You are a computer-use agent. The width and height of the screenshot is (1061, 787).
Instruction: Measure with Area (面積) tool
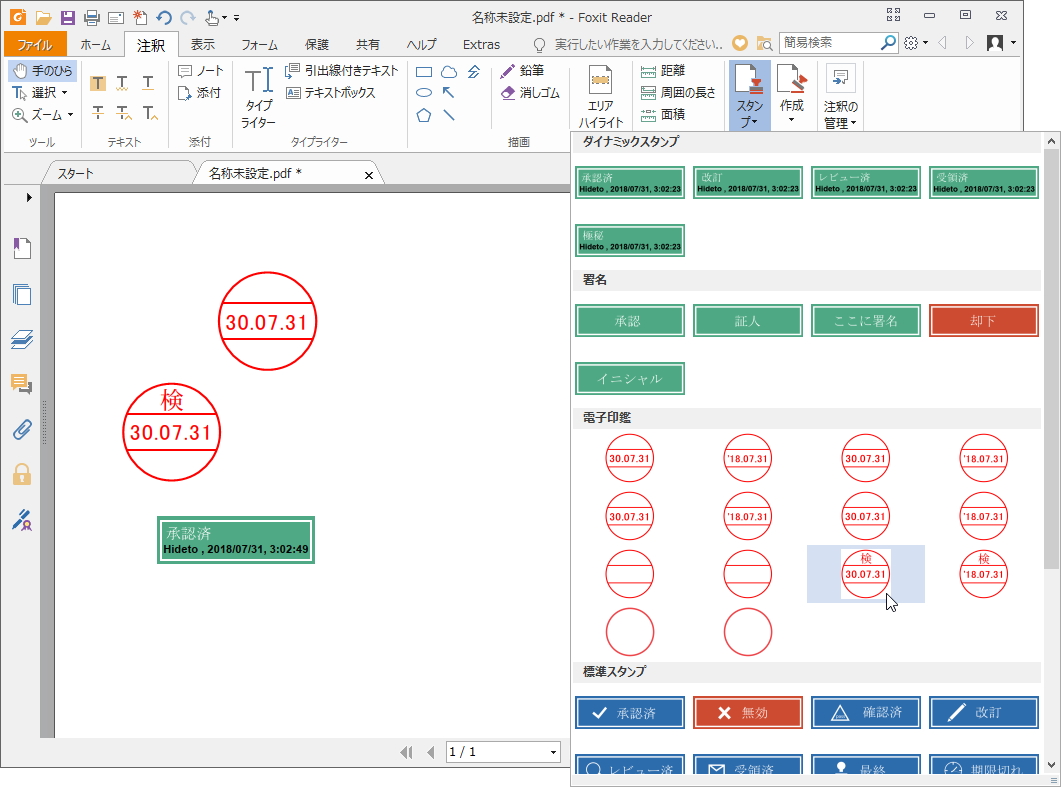pos(663,114)
